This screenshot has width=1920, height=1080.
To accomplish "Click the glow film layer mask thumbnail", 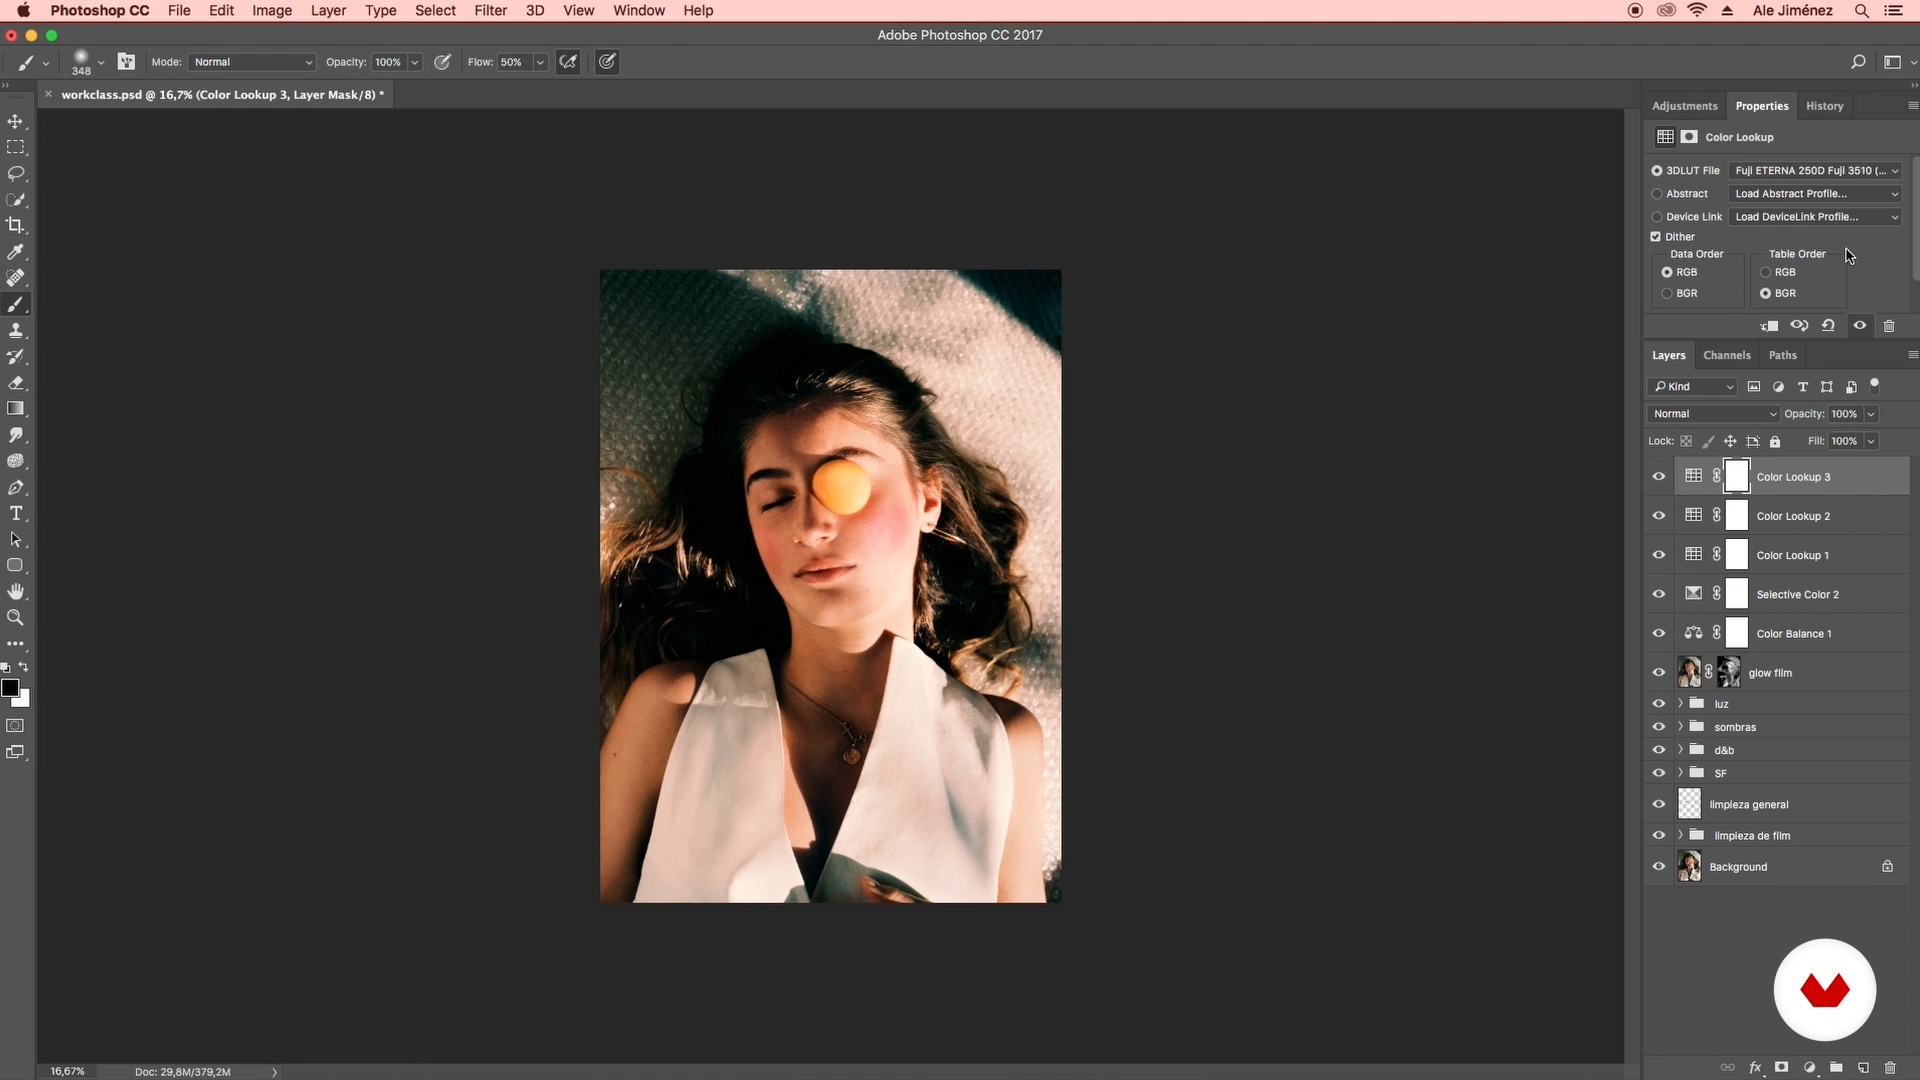I will [x=1728, y=673].
